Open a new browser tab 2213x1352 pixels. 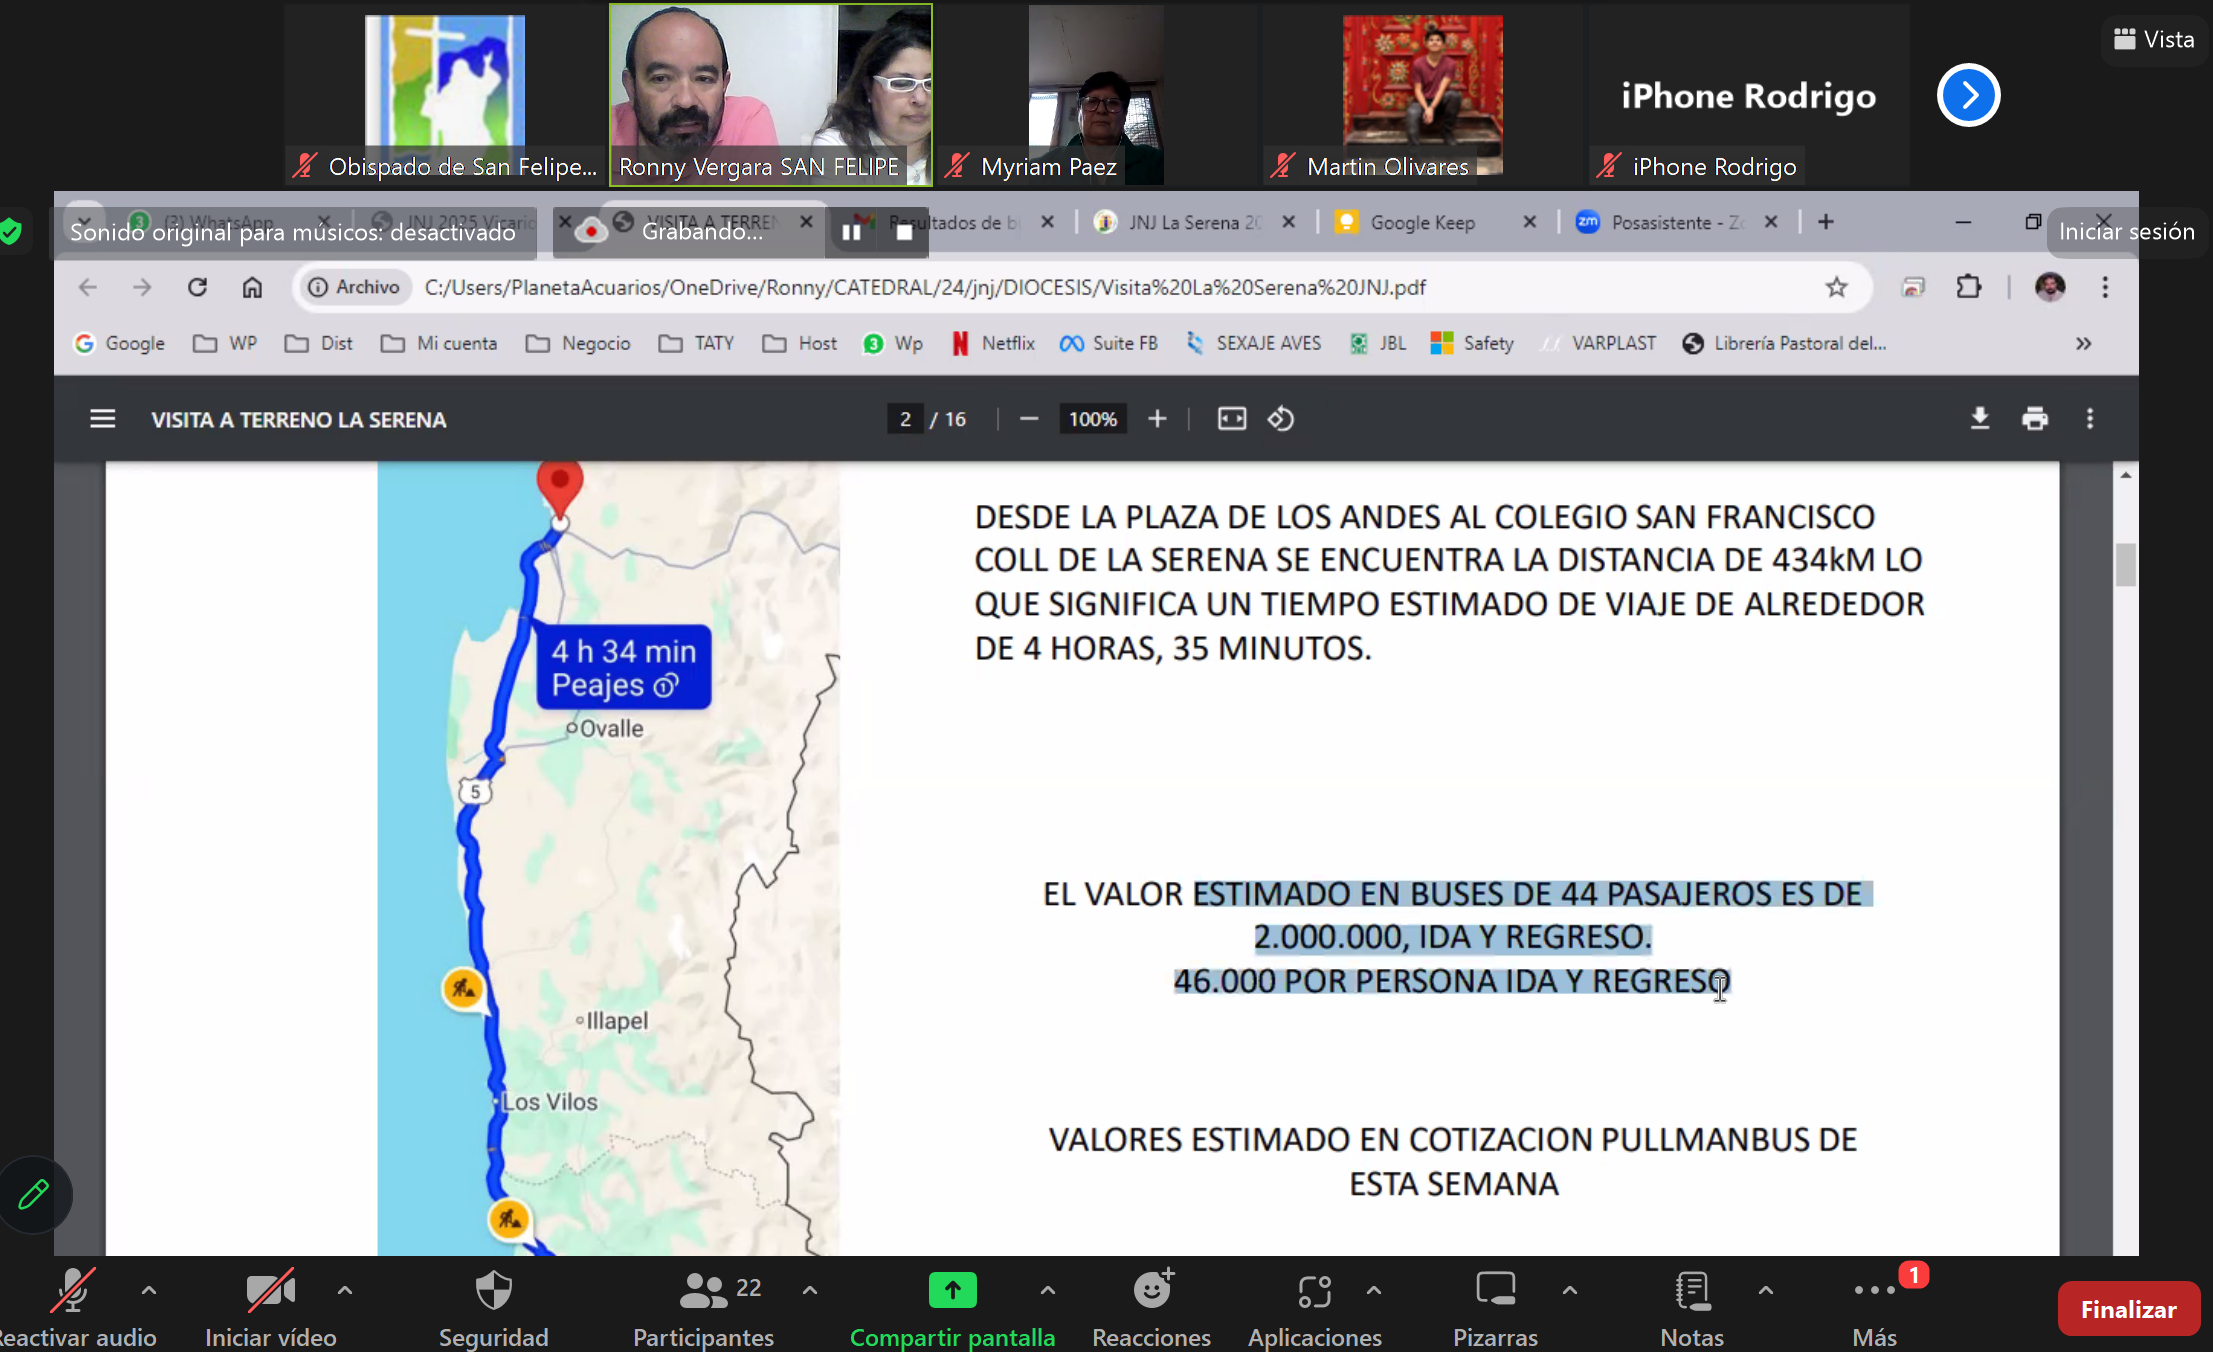(1825, 222)
